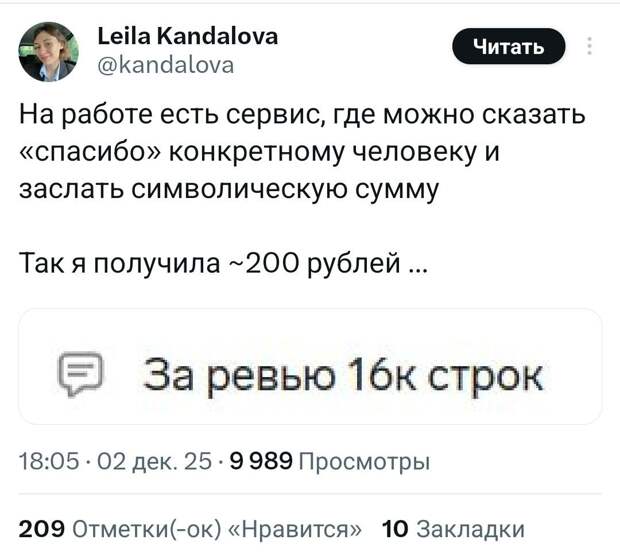Open the three-dot more options menu

[589, 47]
